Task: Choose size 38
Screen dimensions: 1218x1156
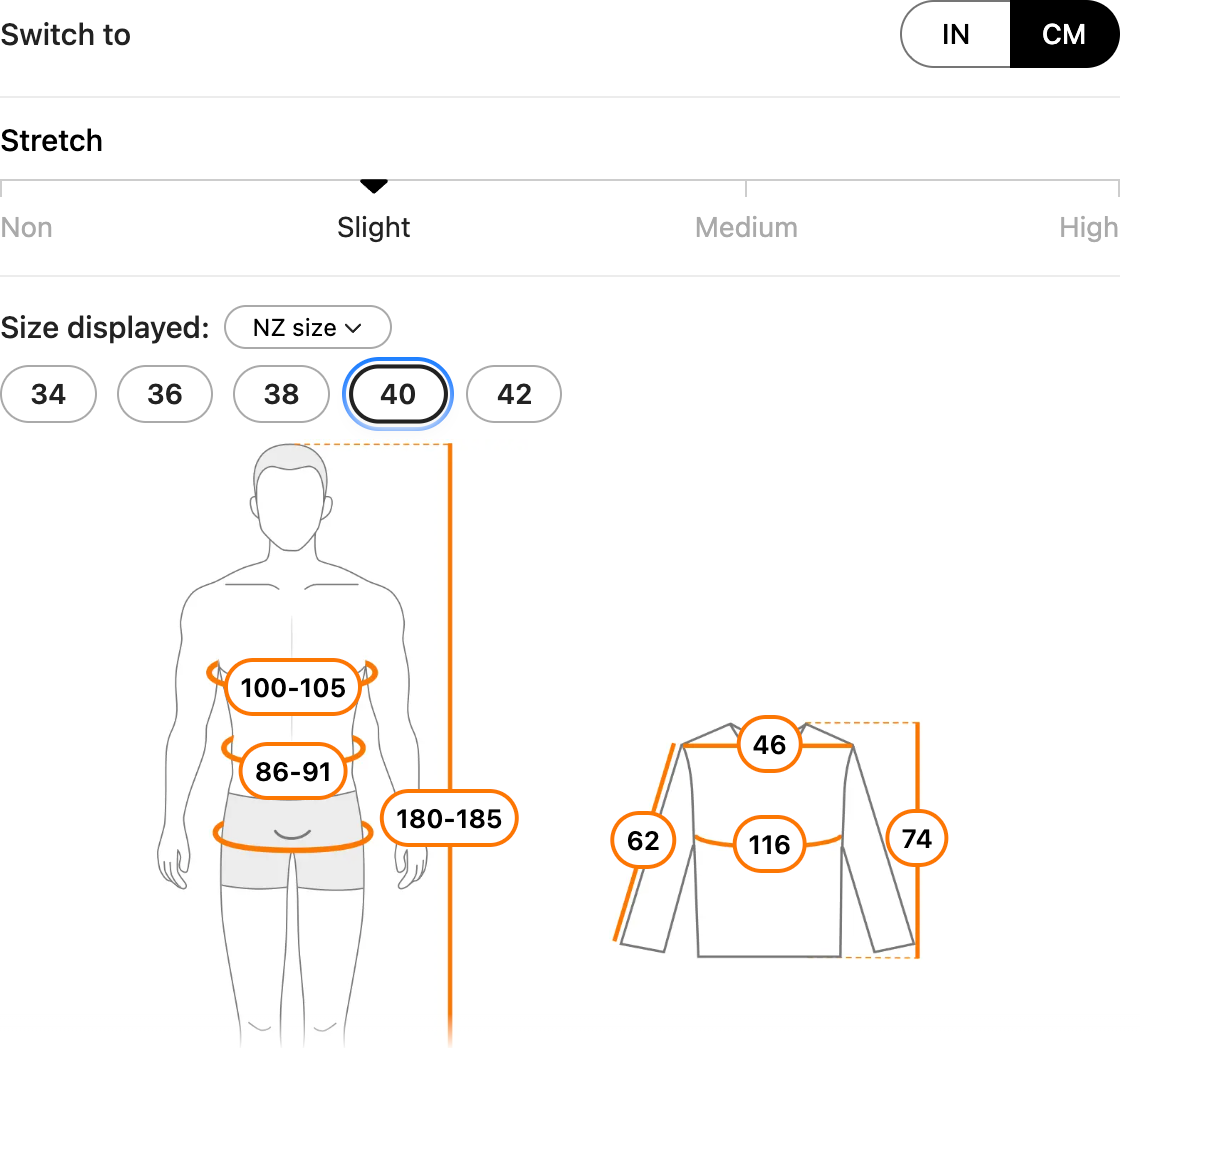Action: click(281, 394)
